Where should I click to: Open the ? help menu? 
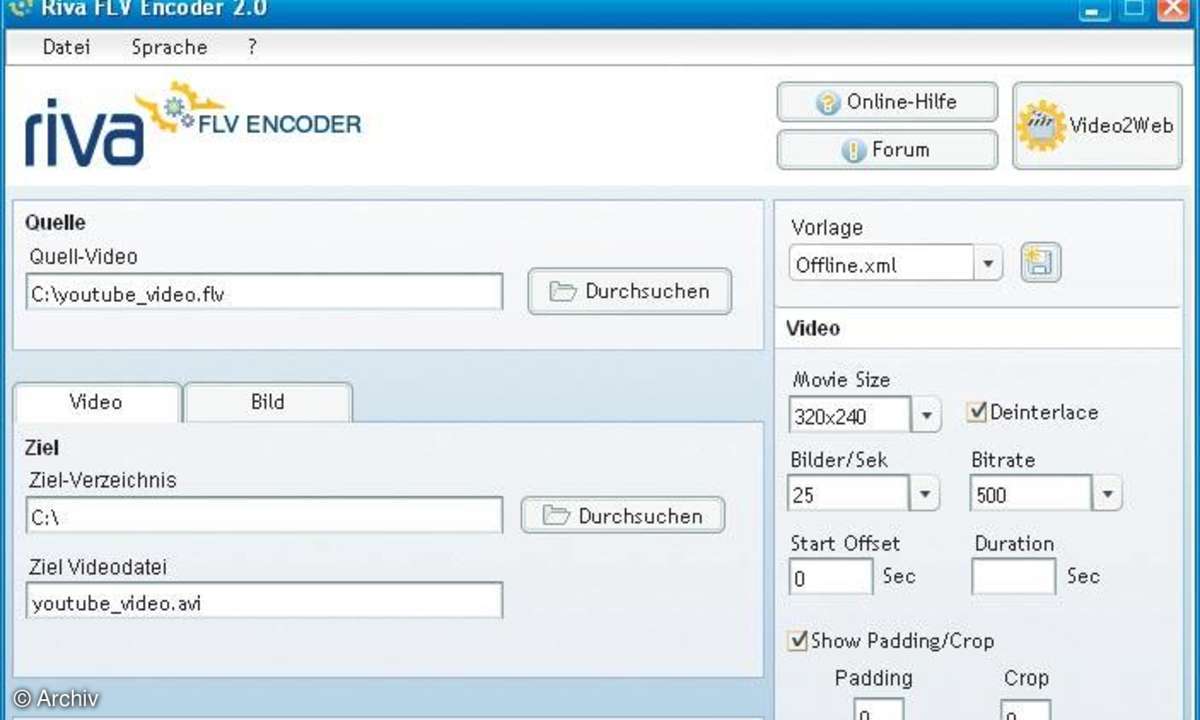coord(252,47)
